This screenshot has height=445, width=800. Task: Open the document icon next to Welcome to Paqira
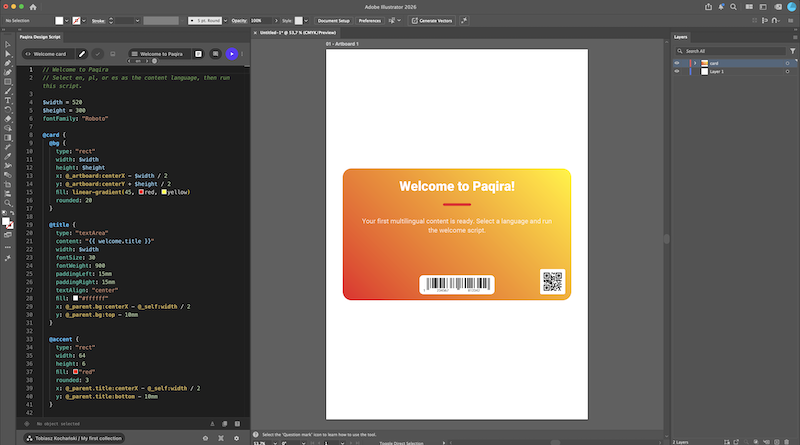point(198,54)
